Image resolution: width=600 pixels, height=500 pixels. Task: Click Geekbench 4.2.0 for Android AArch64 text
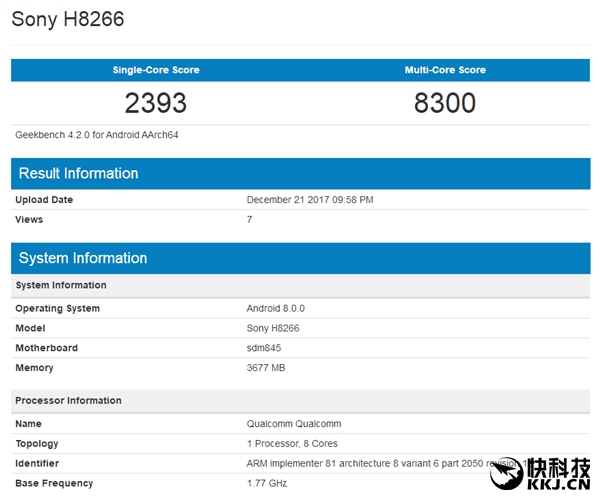pyautogui.click(x=97, y=135)
